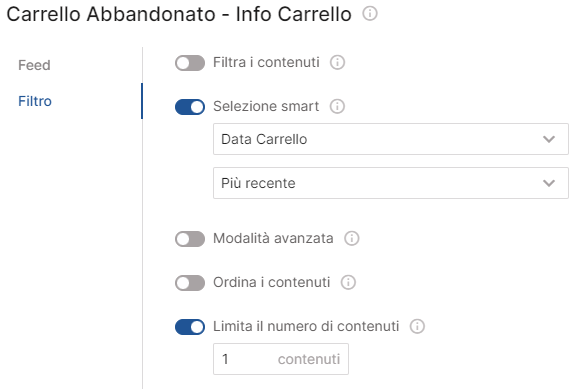Image resolution: width=578 pixels, height=389 pixels.
Task: Click the Selezione smart info icon
Action: pyautogui.click(x=337, y=107)
